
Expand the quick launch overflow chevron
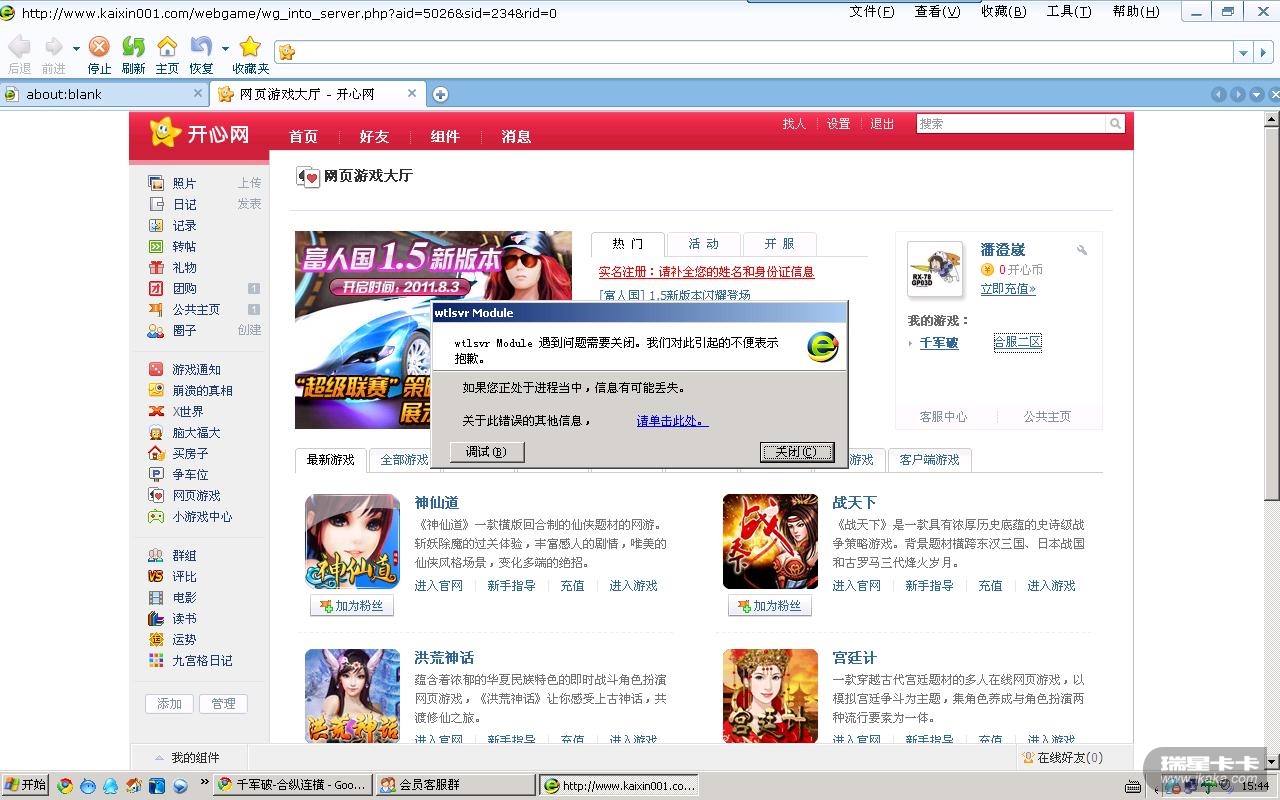[205, 782]
